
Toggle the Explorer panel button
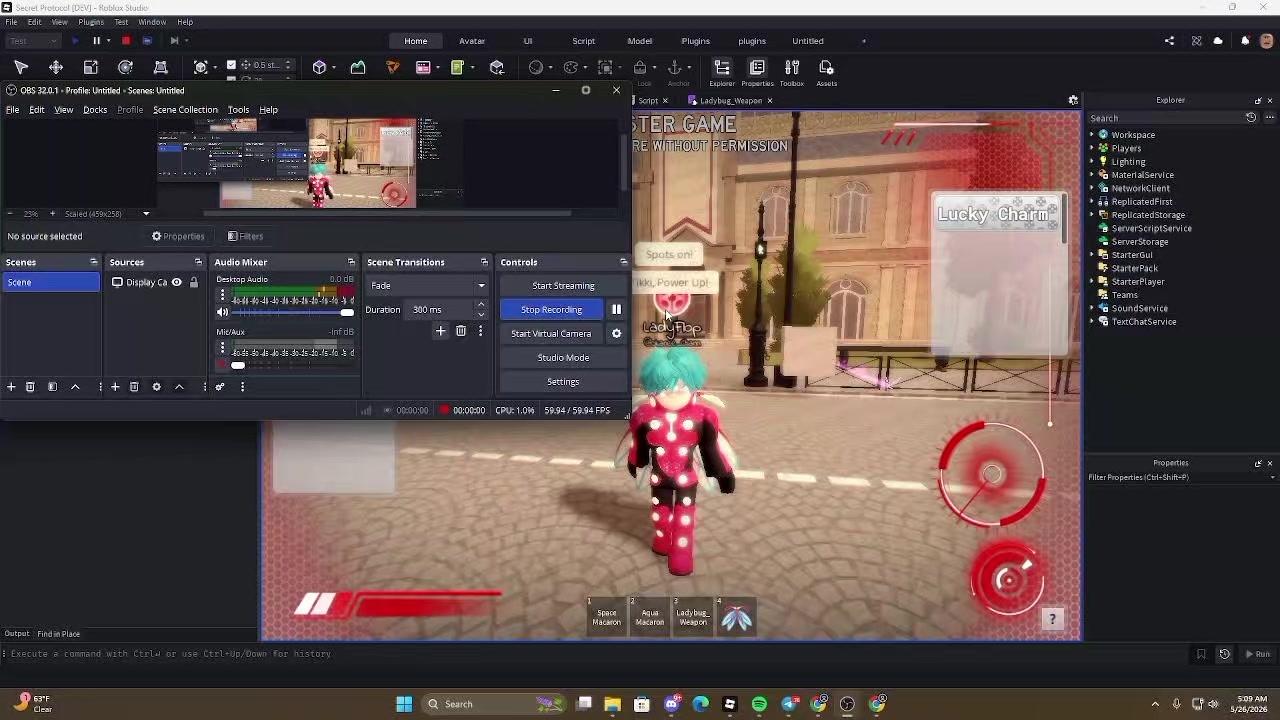[722, 72]
